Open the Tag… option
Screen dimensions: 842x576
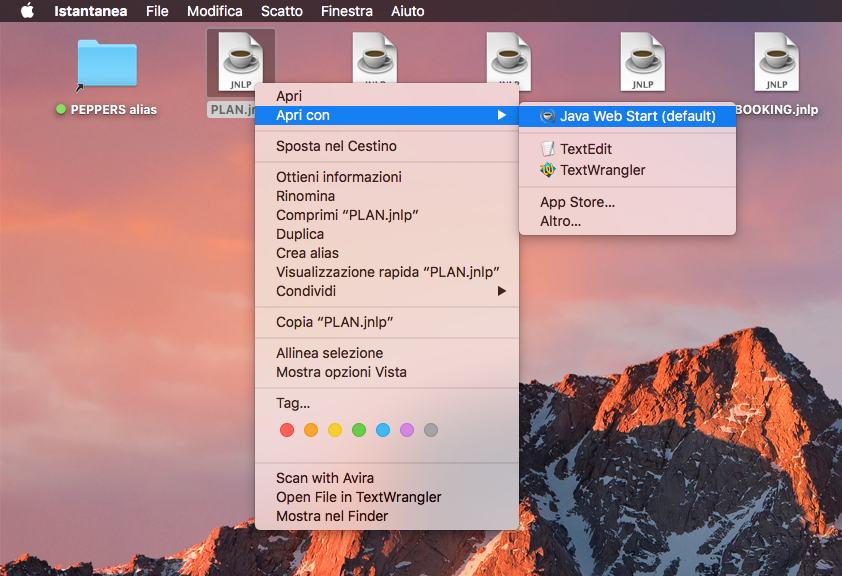[387, 403]
